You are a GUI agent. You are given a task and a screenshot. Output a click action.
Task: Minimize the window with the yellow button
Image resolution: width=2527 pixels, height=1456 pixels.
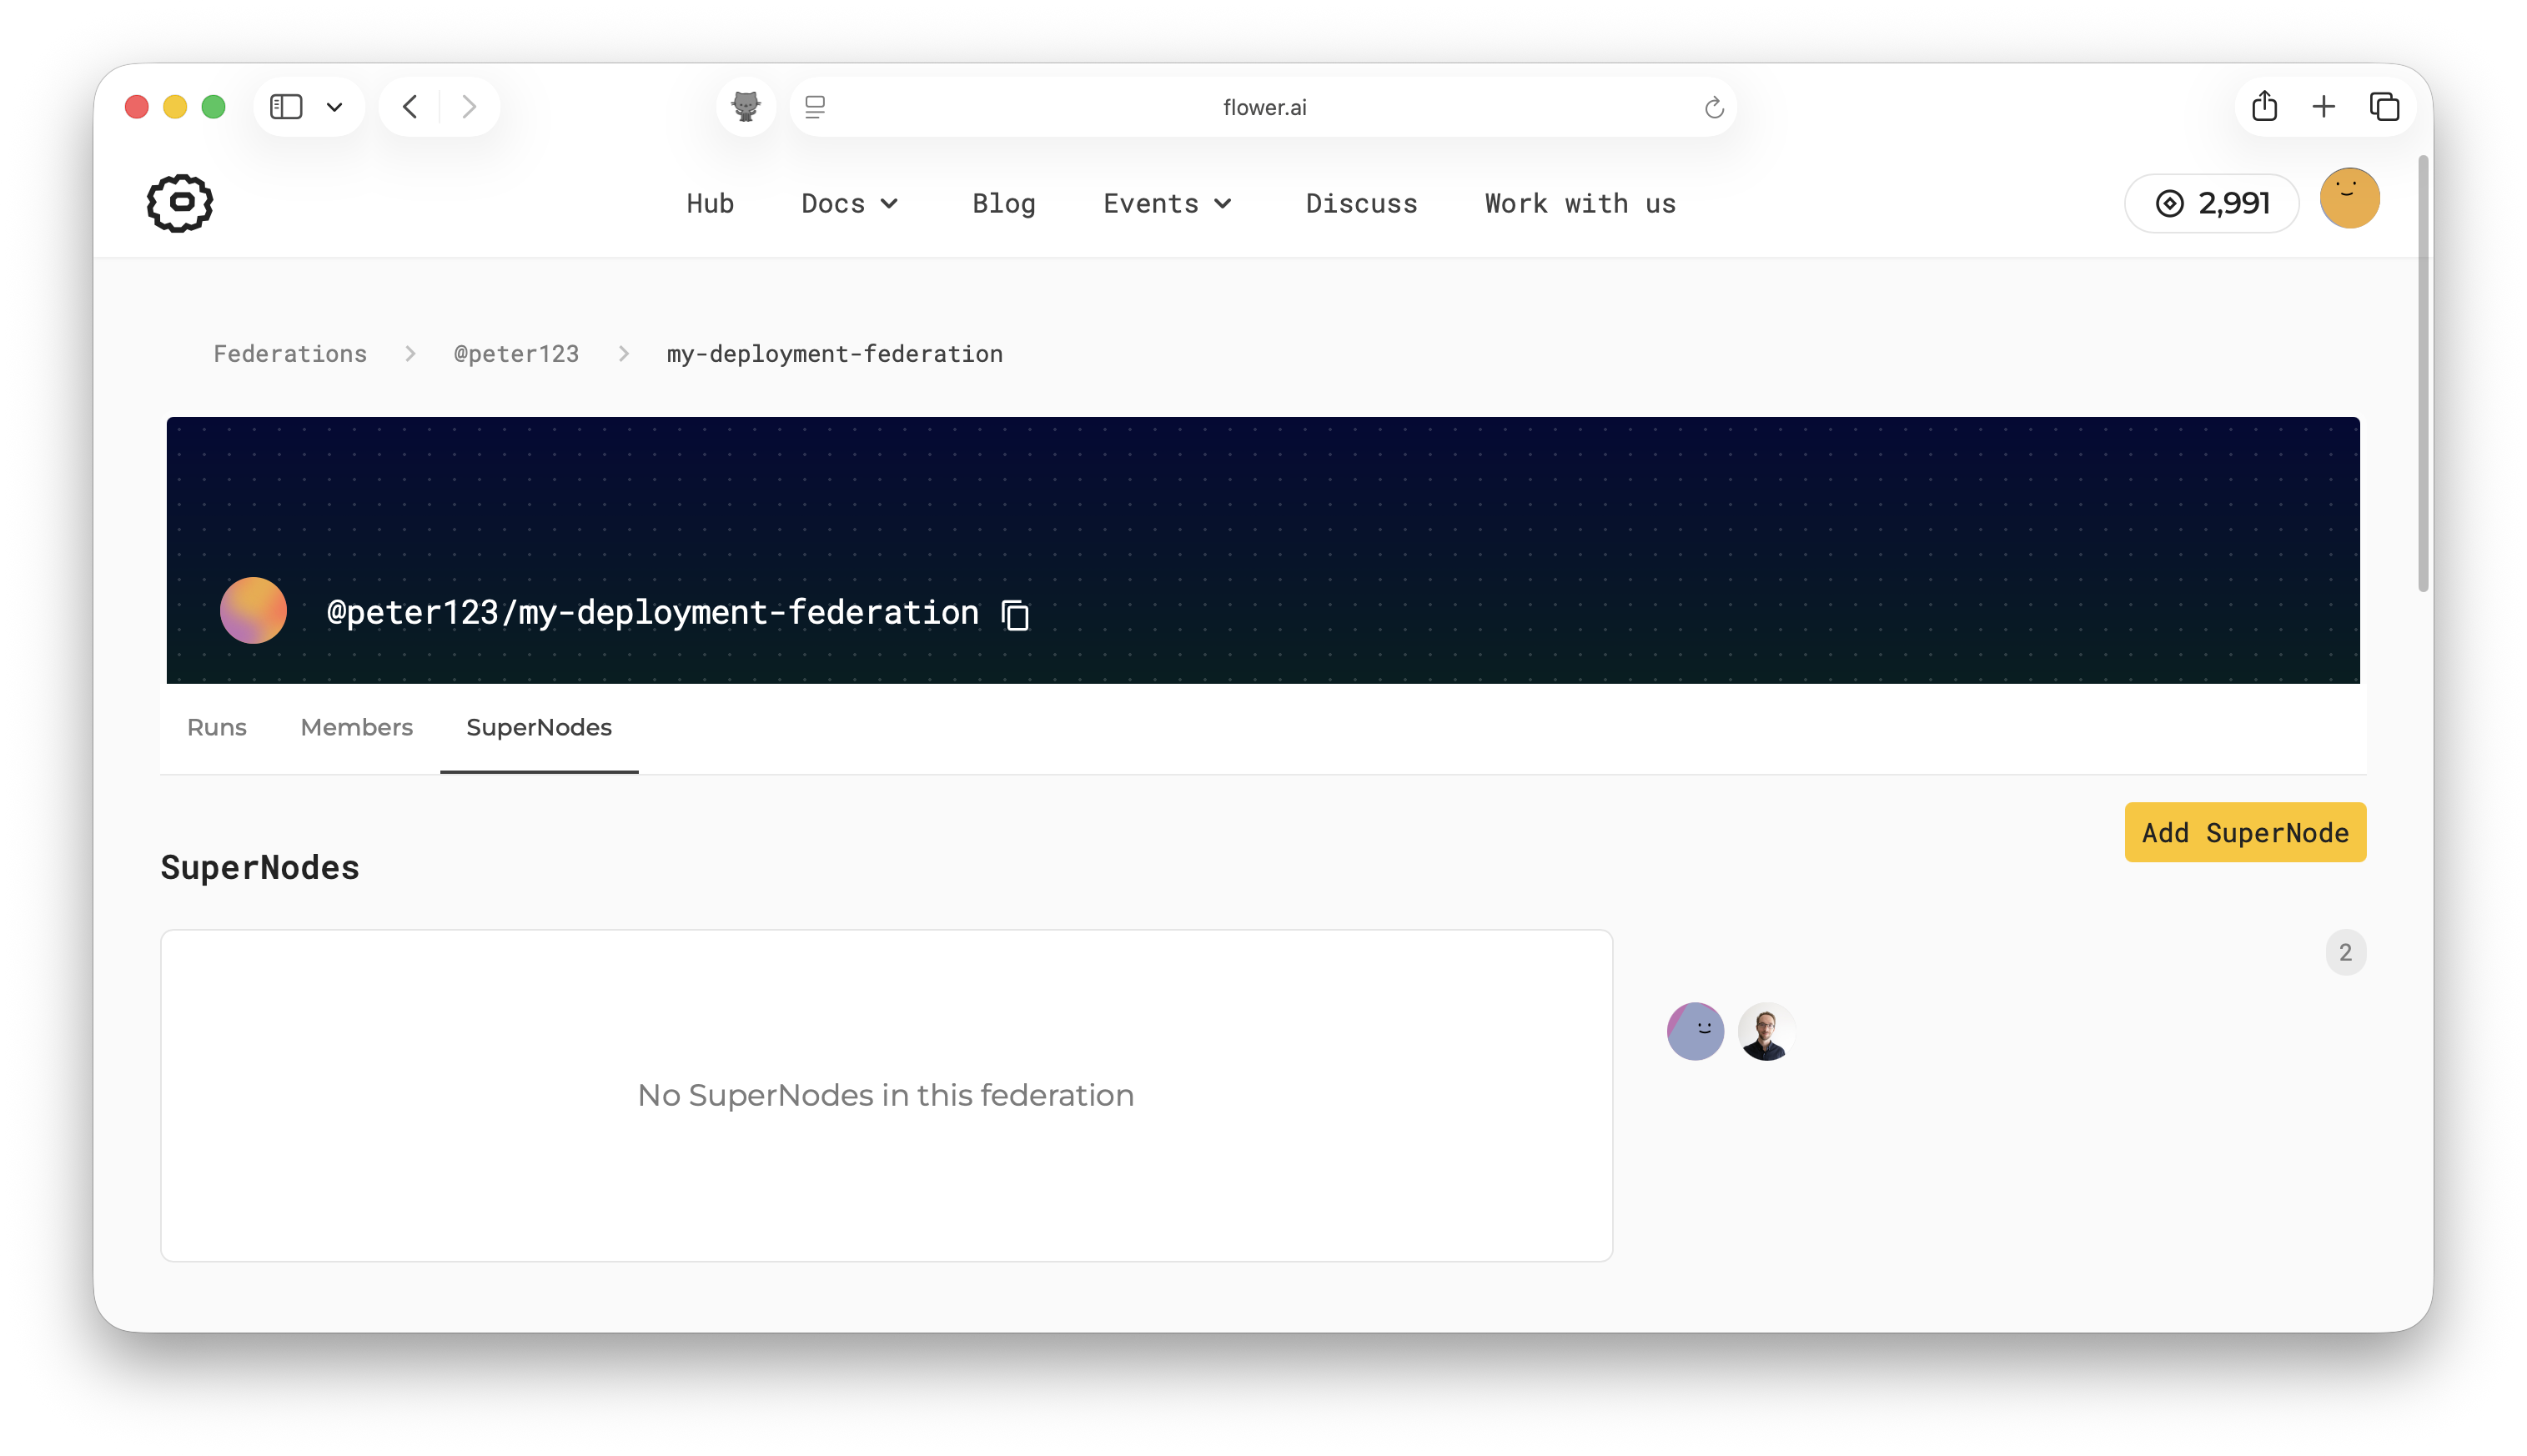point(175,106)
